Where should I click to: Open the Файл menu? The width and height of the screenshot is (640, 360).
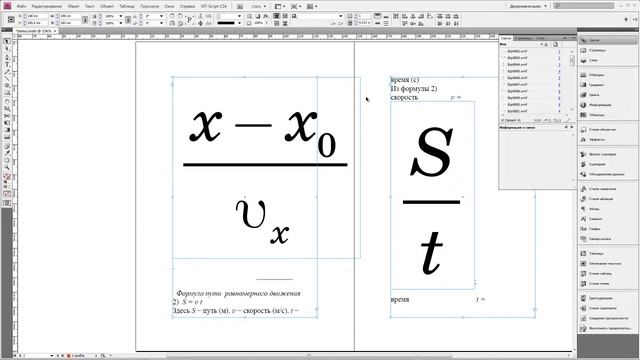[21, 7]
